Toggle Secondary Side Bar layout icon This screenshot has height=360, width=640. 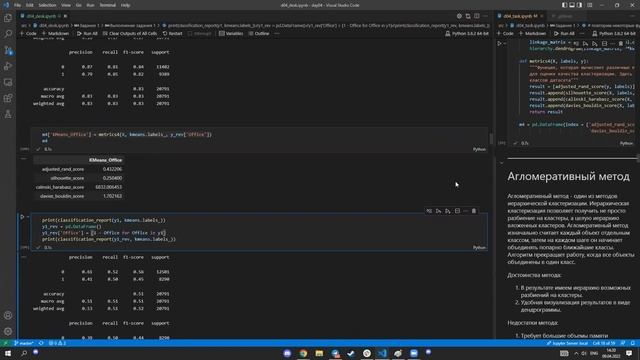580,5
